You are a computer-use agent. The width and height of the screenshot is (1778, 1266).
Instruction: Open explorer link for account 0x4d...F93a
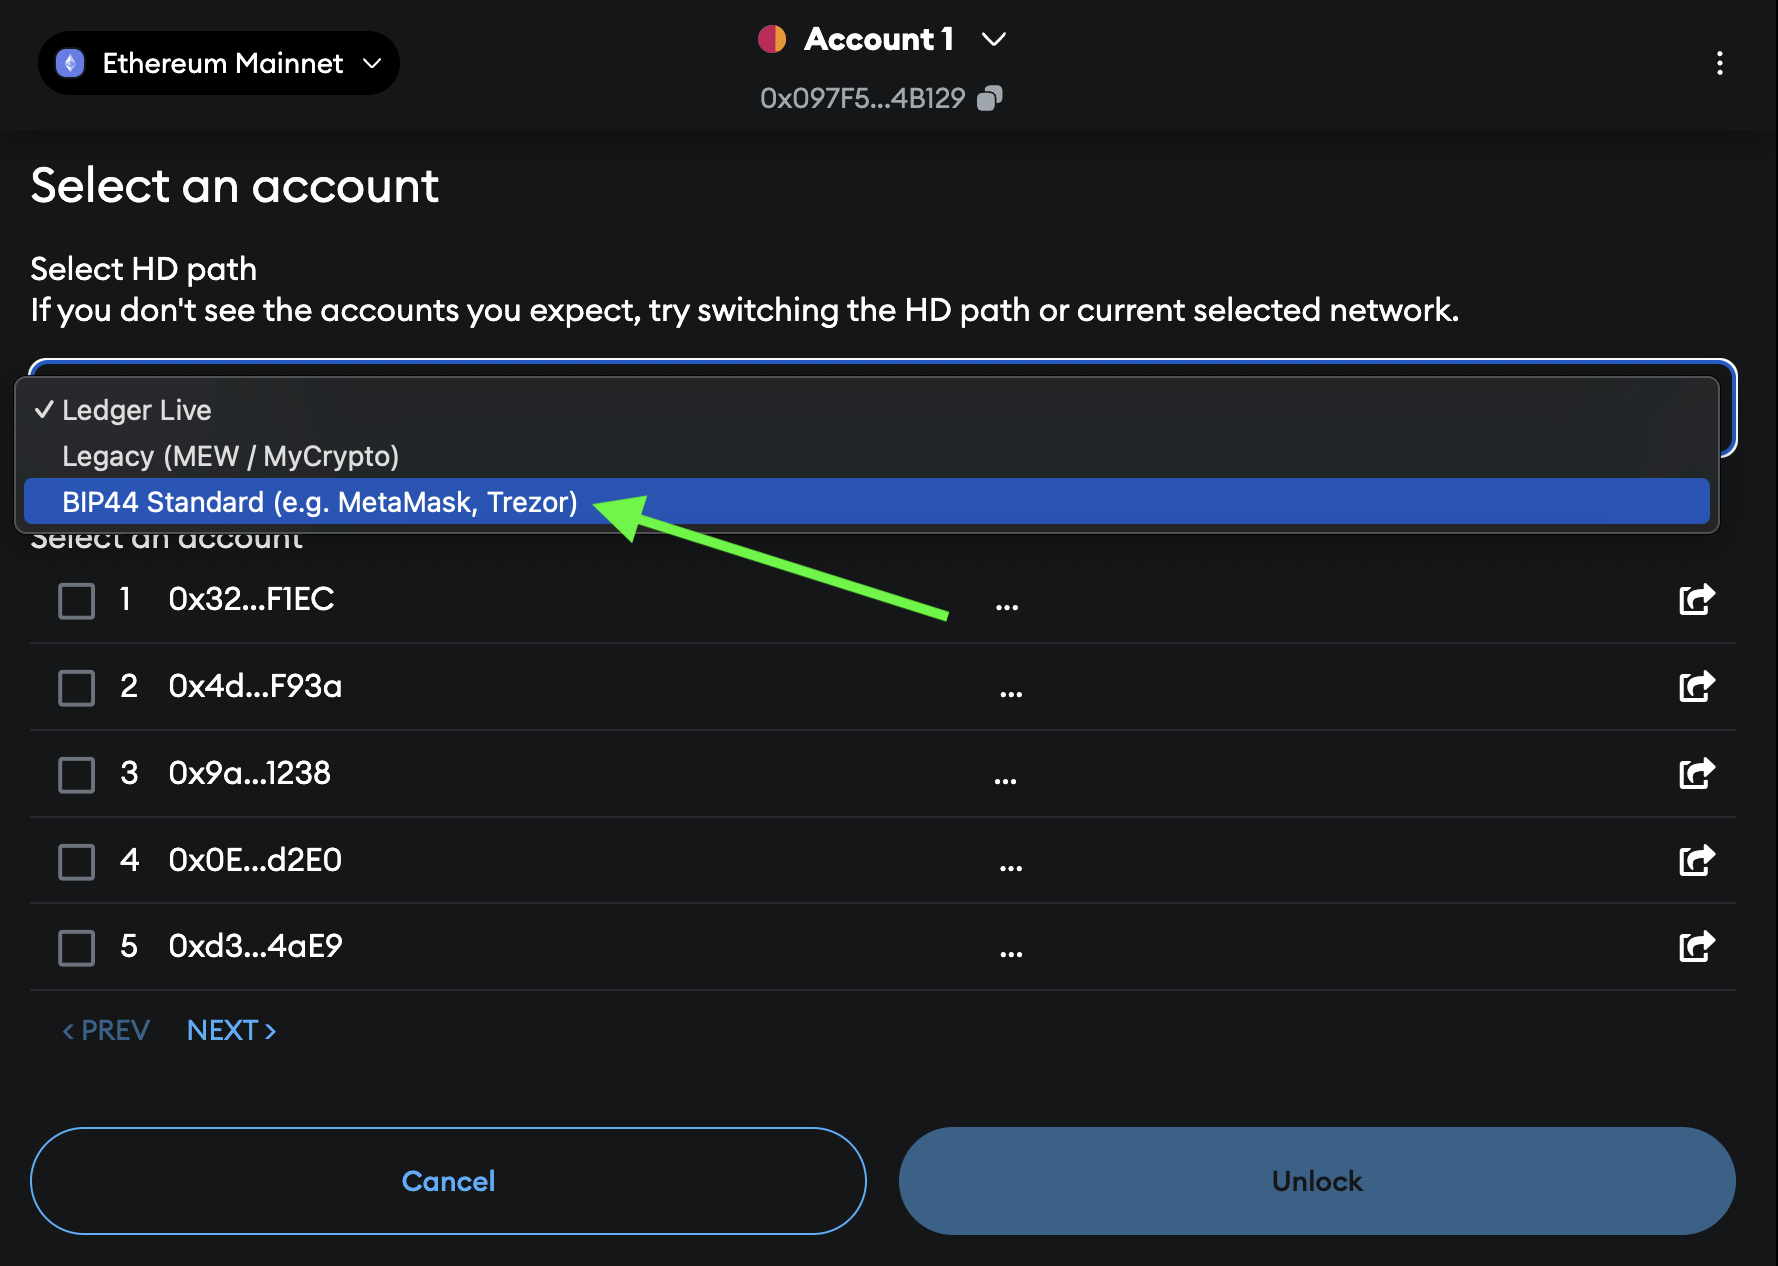[x=1696, y=687]
